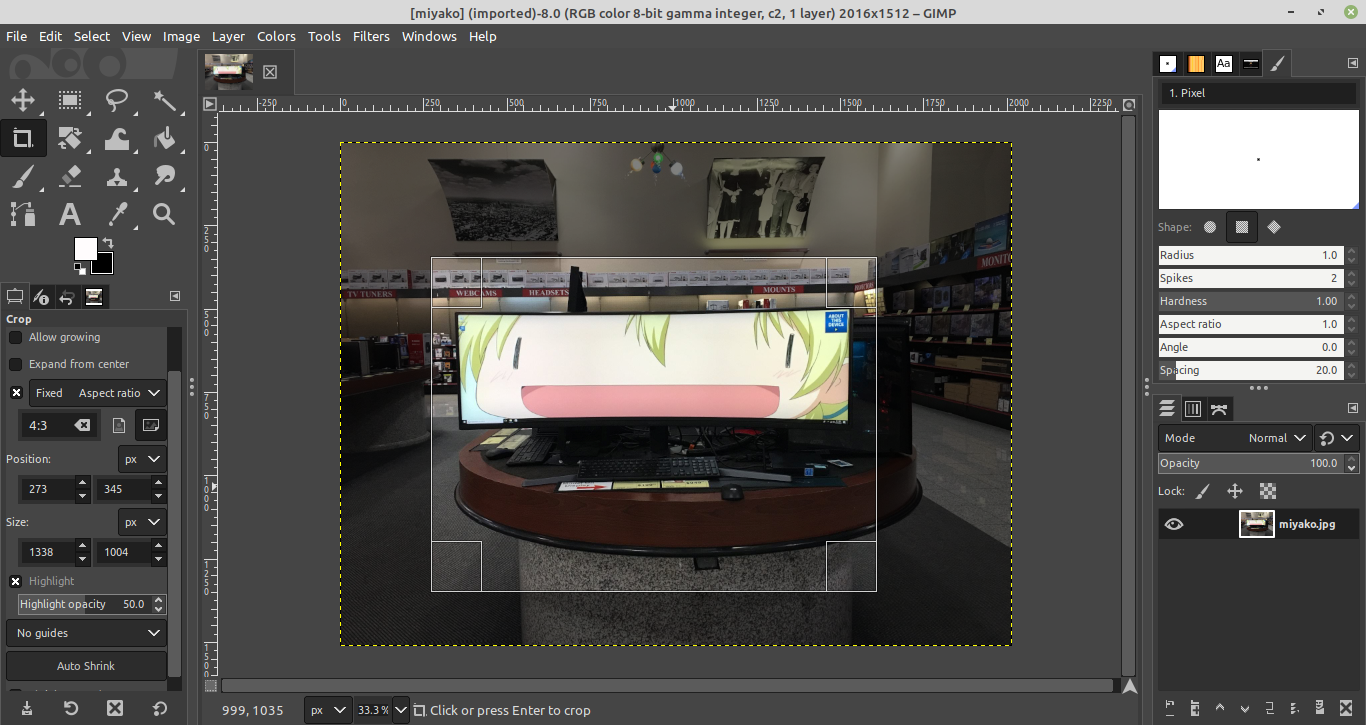
Task: Toggle visibility eye of miyako.jpg layer
Action: point(1174,524)
